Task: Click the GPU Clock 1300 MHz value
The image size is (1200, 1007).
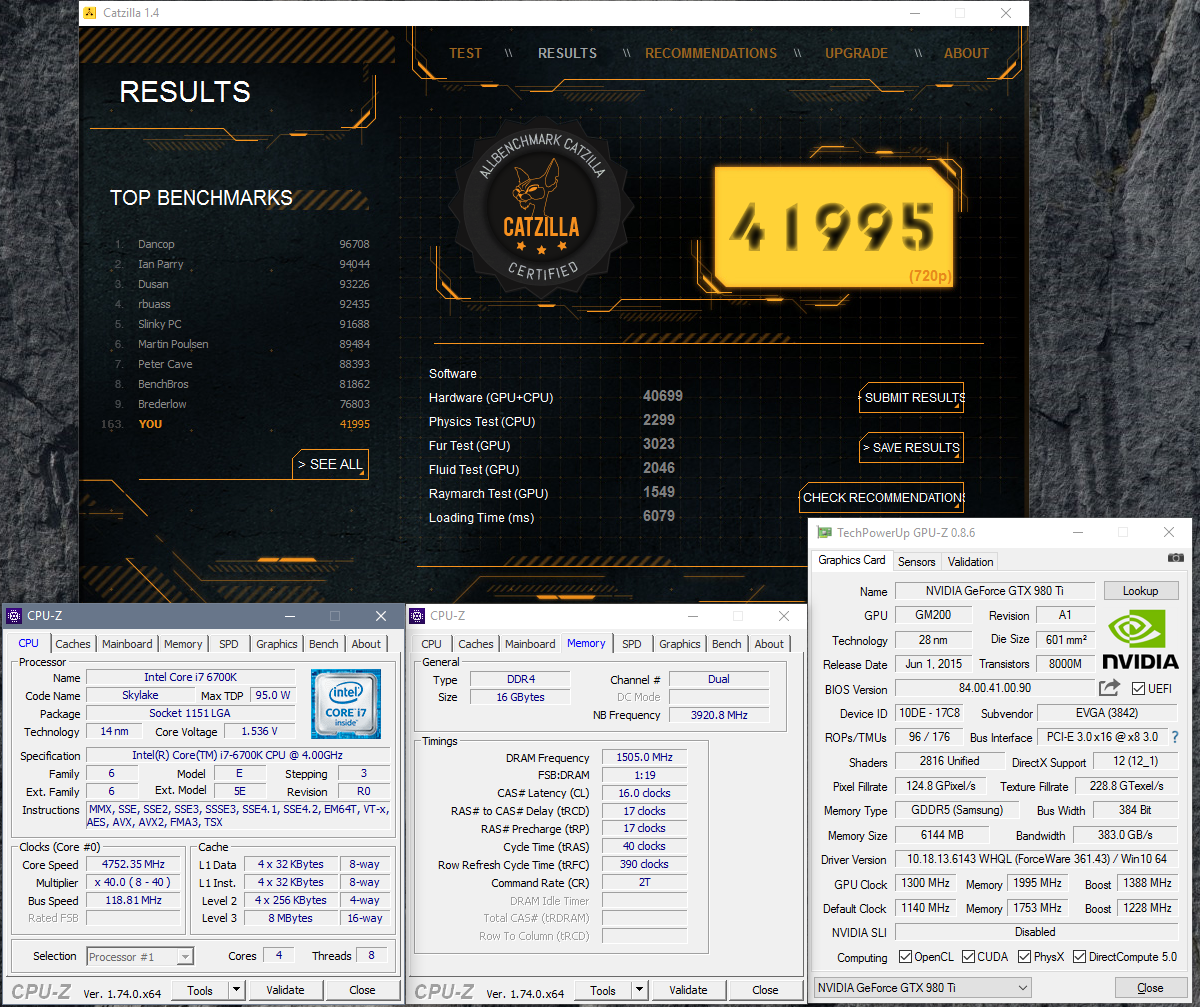Action: coord(925,884)
